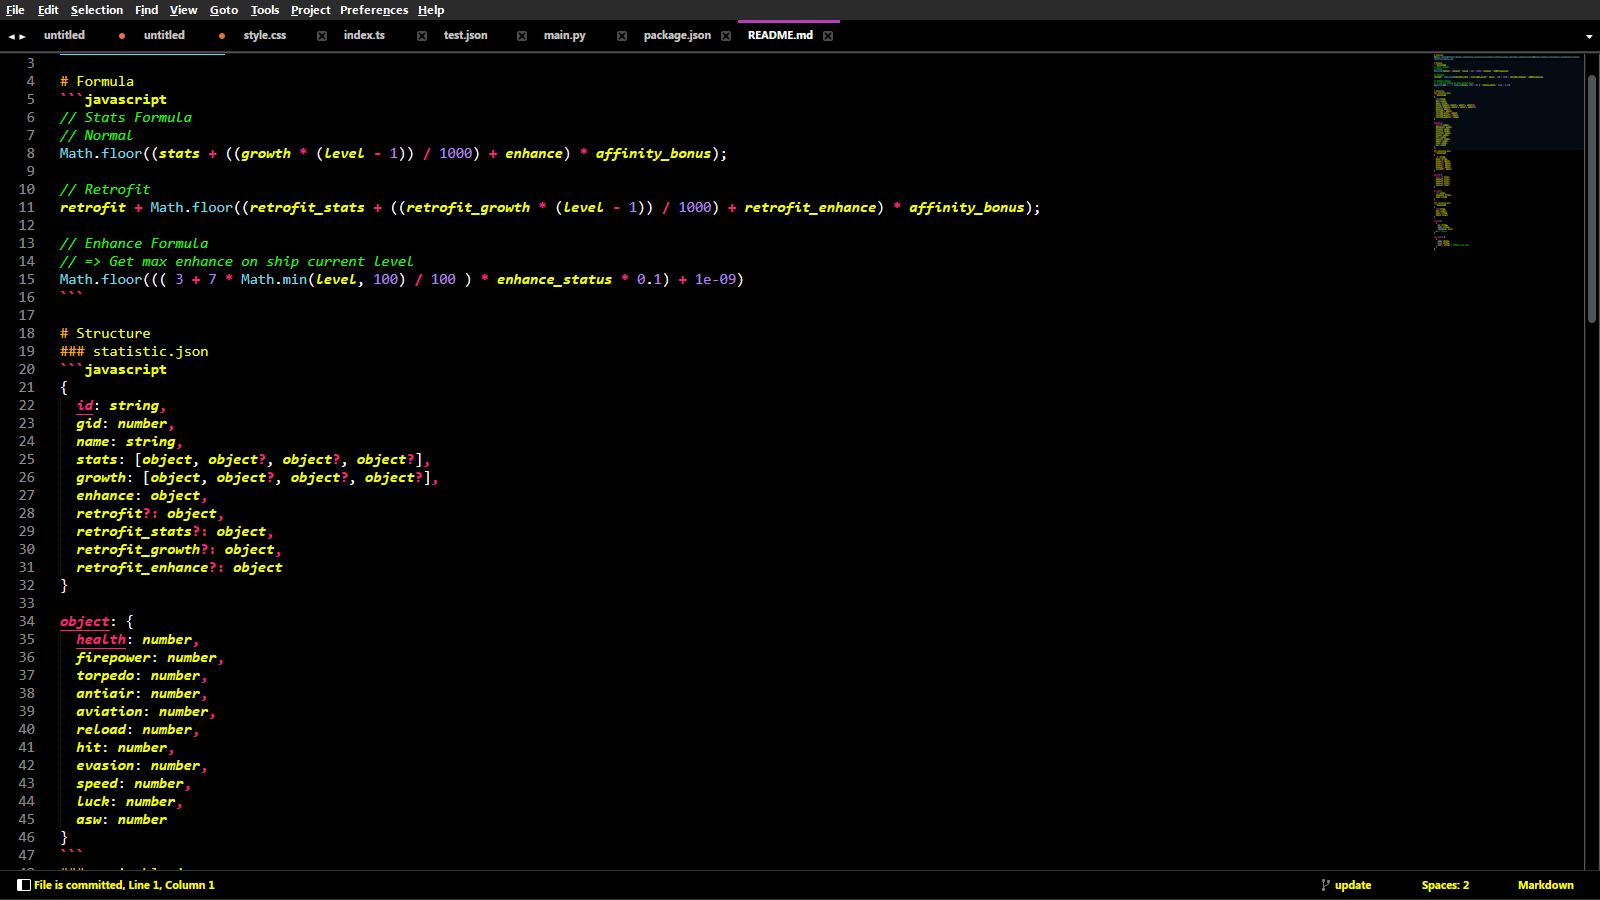Click the 'retrofit_growth?: object,' line
The image size is (1600, 900).
[x=179, y=549]
